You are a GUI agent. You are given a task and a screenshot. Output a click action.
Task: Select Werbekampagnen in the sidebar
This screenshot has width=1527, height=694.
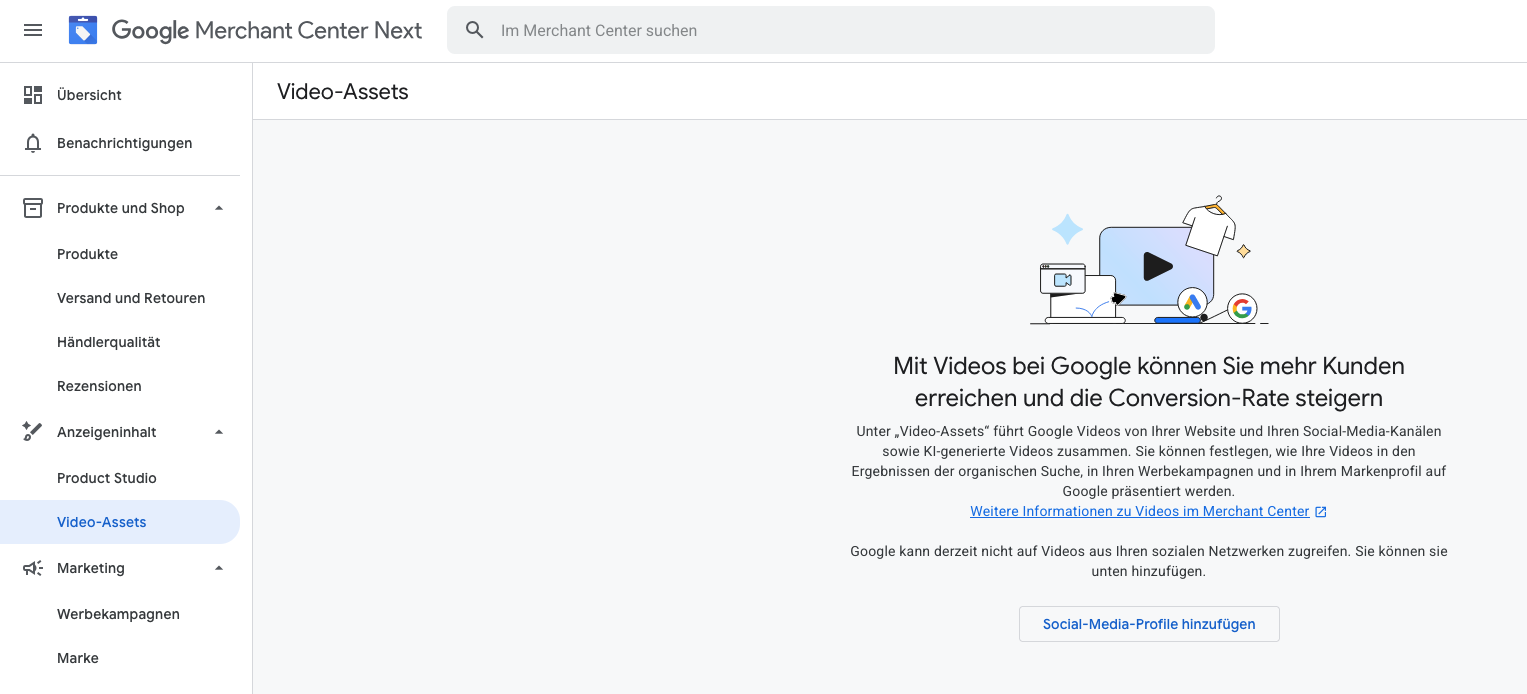click(118, 614)
